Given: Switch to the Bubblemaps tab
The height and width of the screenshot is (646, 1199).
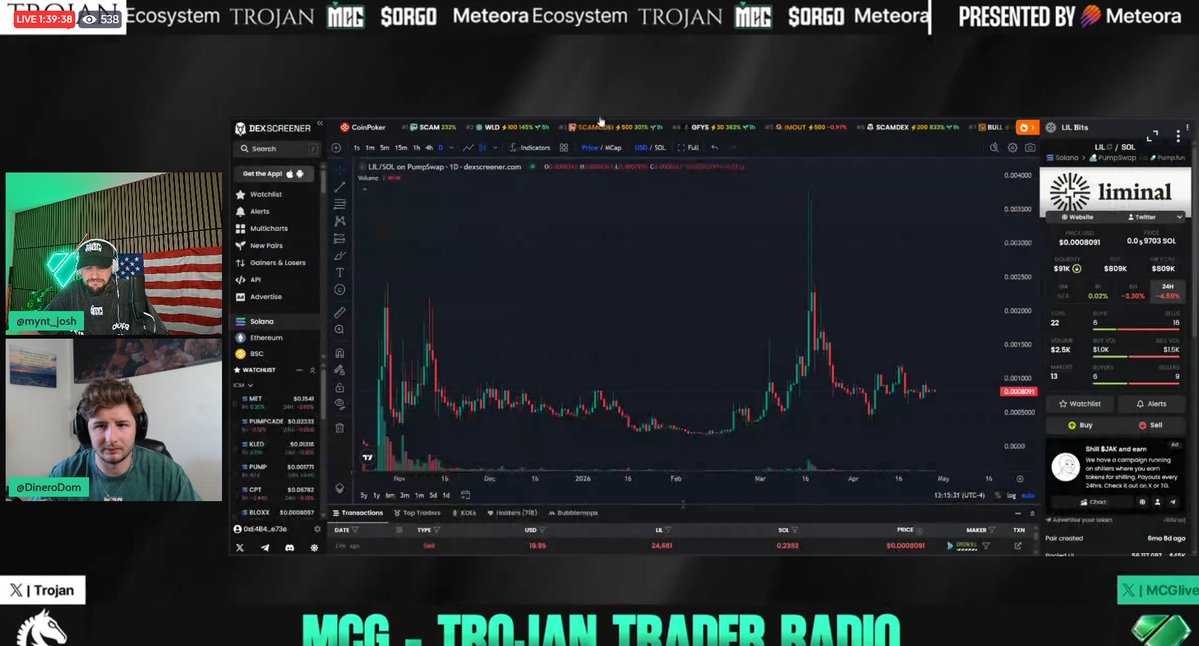Looking at the screenshot, I should point(573,513).
